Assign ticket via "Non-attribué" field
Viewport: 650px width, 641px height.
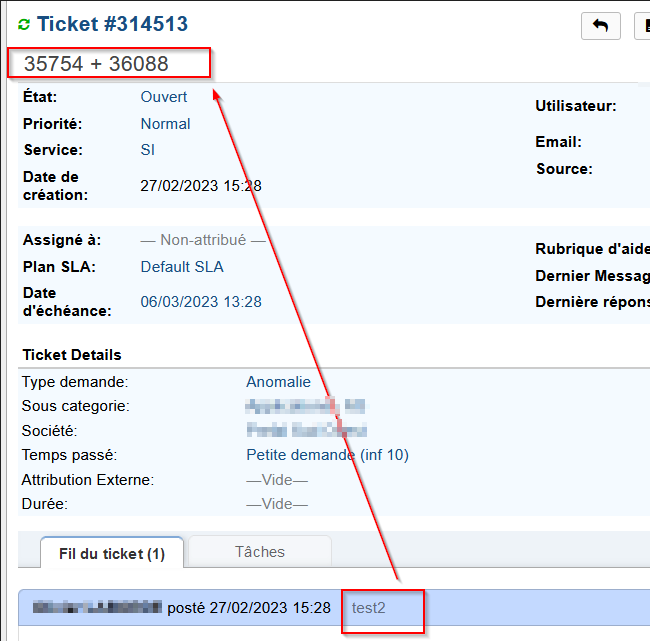point(203,240)
